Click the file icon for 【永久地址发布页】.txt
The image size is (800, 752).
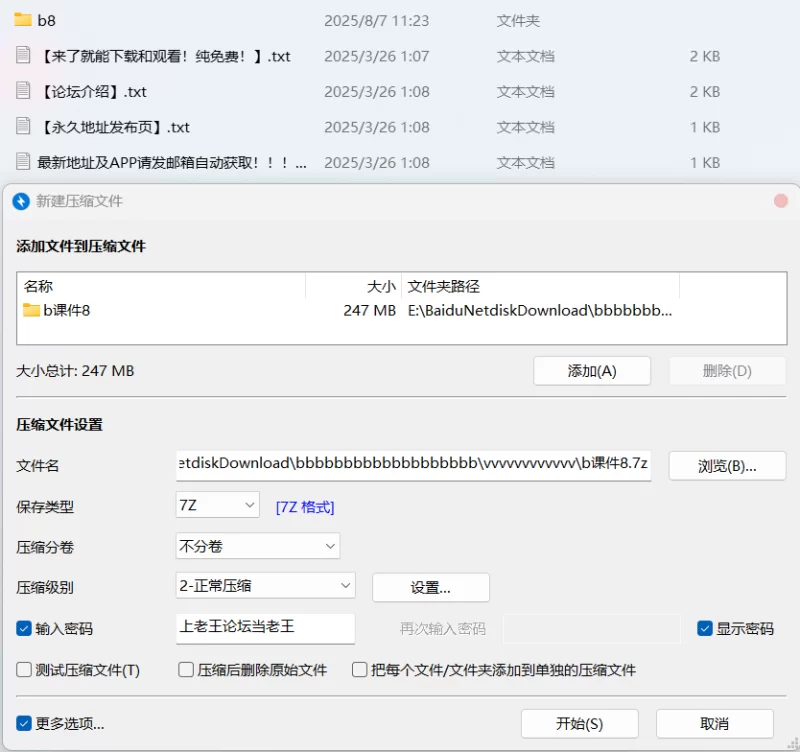click(x=22, y=126)
